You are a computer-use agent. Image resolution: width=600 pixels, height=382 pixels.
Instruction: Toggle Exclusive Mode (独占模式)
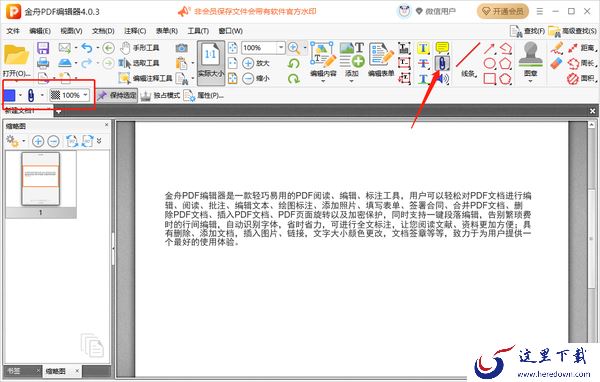(160, 95)
